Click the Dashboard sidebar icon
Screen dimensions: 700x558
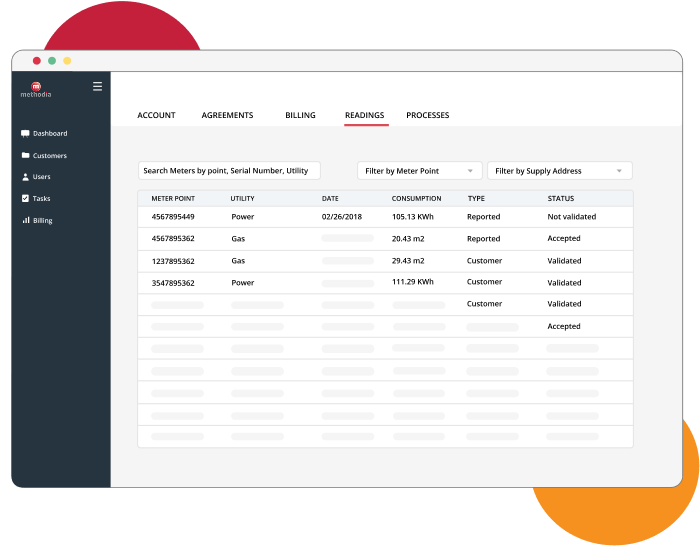[x=25, y=133]
